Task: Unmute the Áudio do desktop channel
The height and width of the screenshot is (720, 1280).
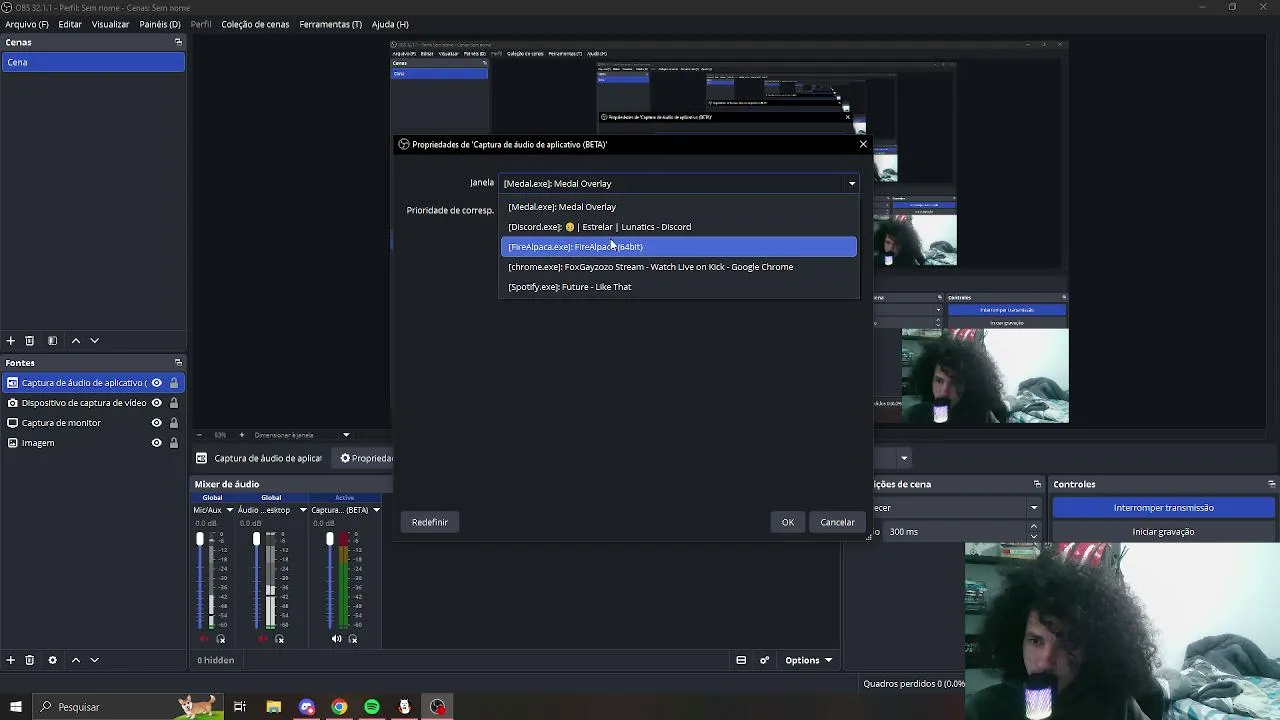Action: click(262, 639)
